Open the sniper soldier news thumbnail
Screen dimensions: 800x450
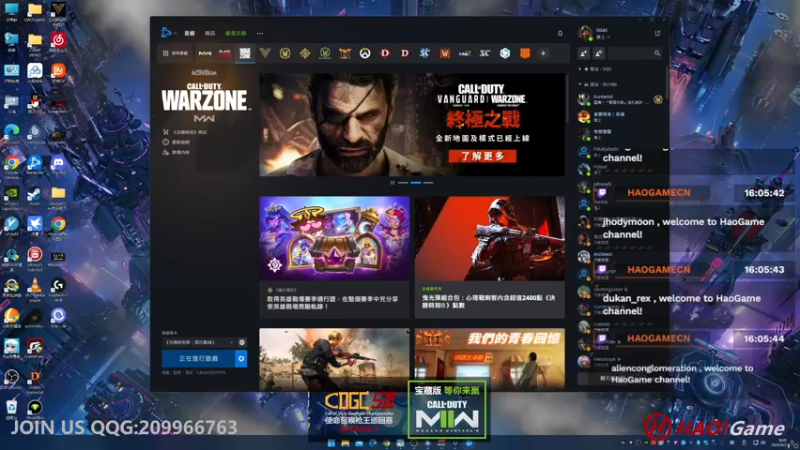[334, 359]
